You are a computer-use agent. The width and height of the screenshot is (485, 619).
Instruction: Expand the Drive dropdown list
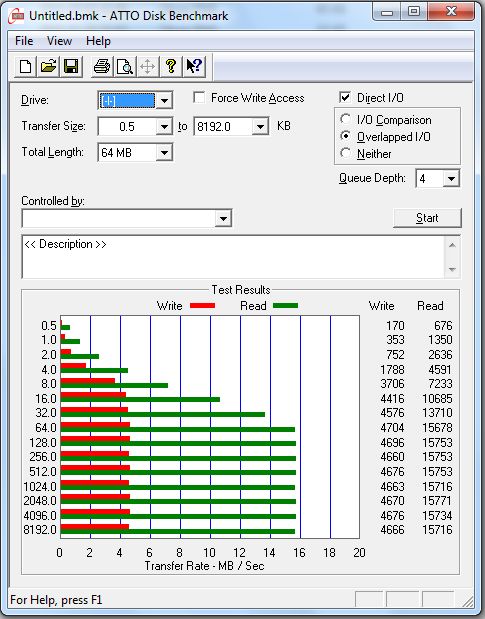[x=164, y=101]
